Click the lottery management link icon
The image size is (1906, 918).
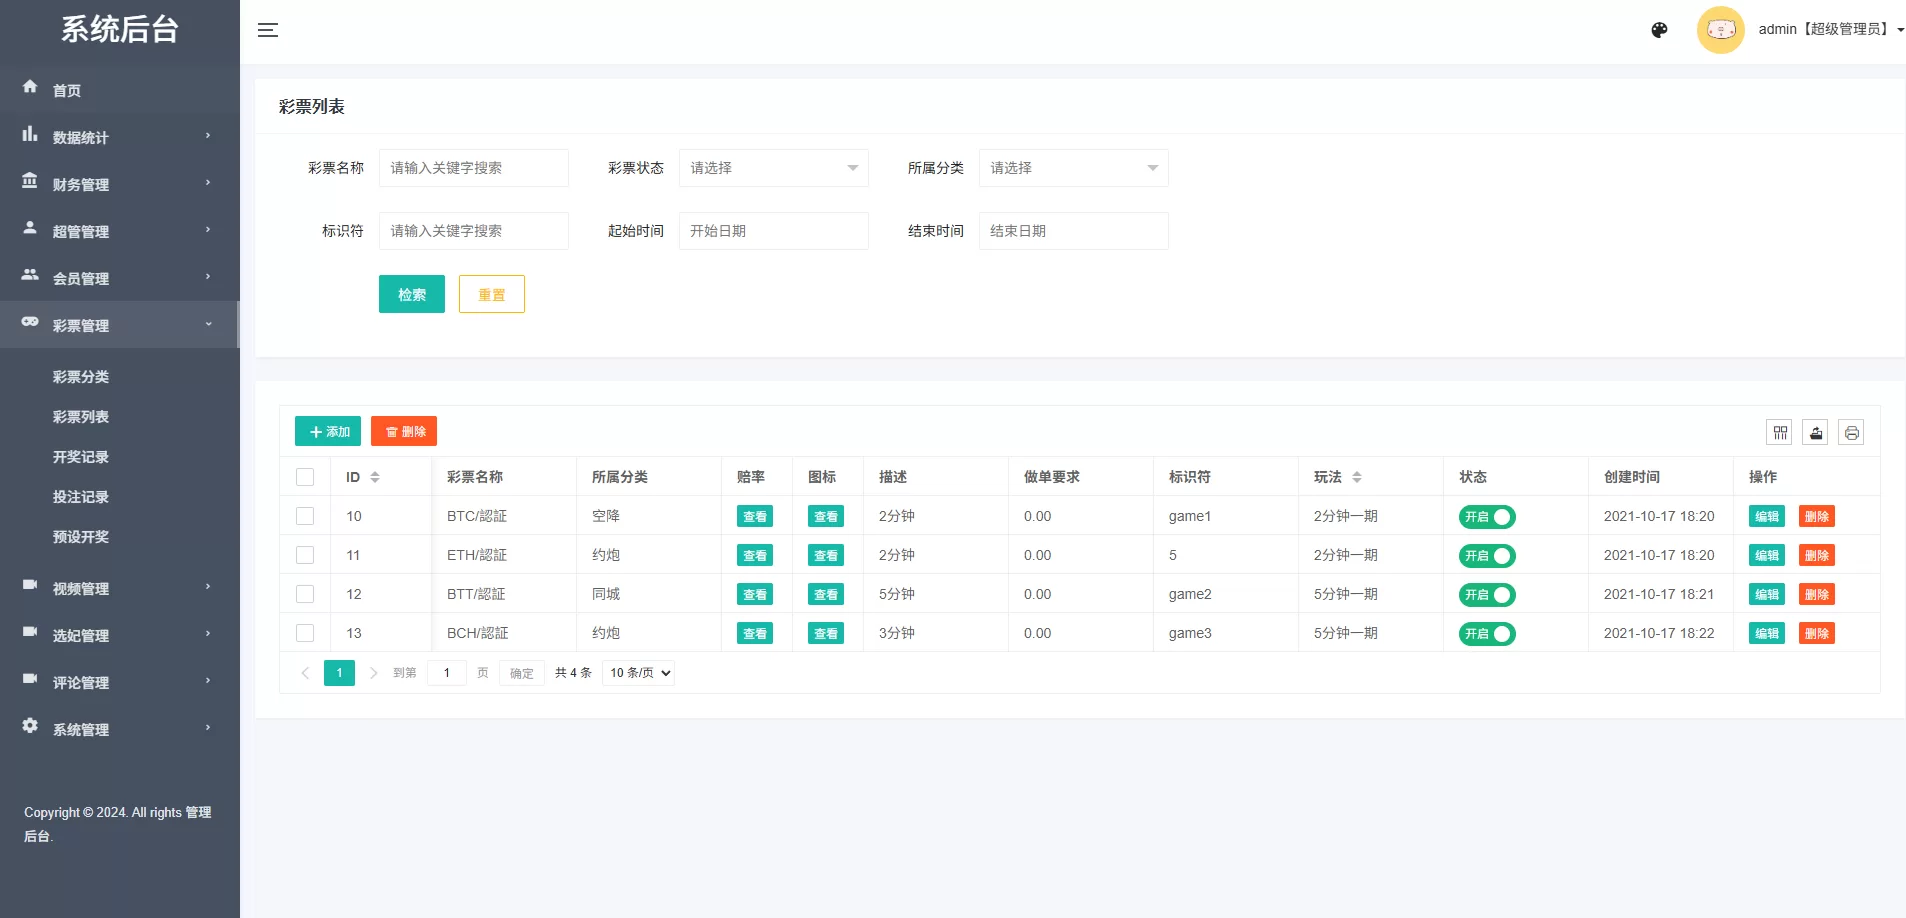click(29, 323)
